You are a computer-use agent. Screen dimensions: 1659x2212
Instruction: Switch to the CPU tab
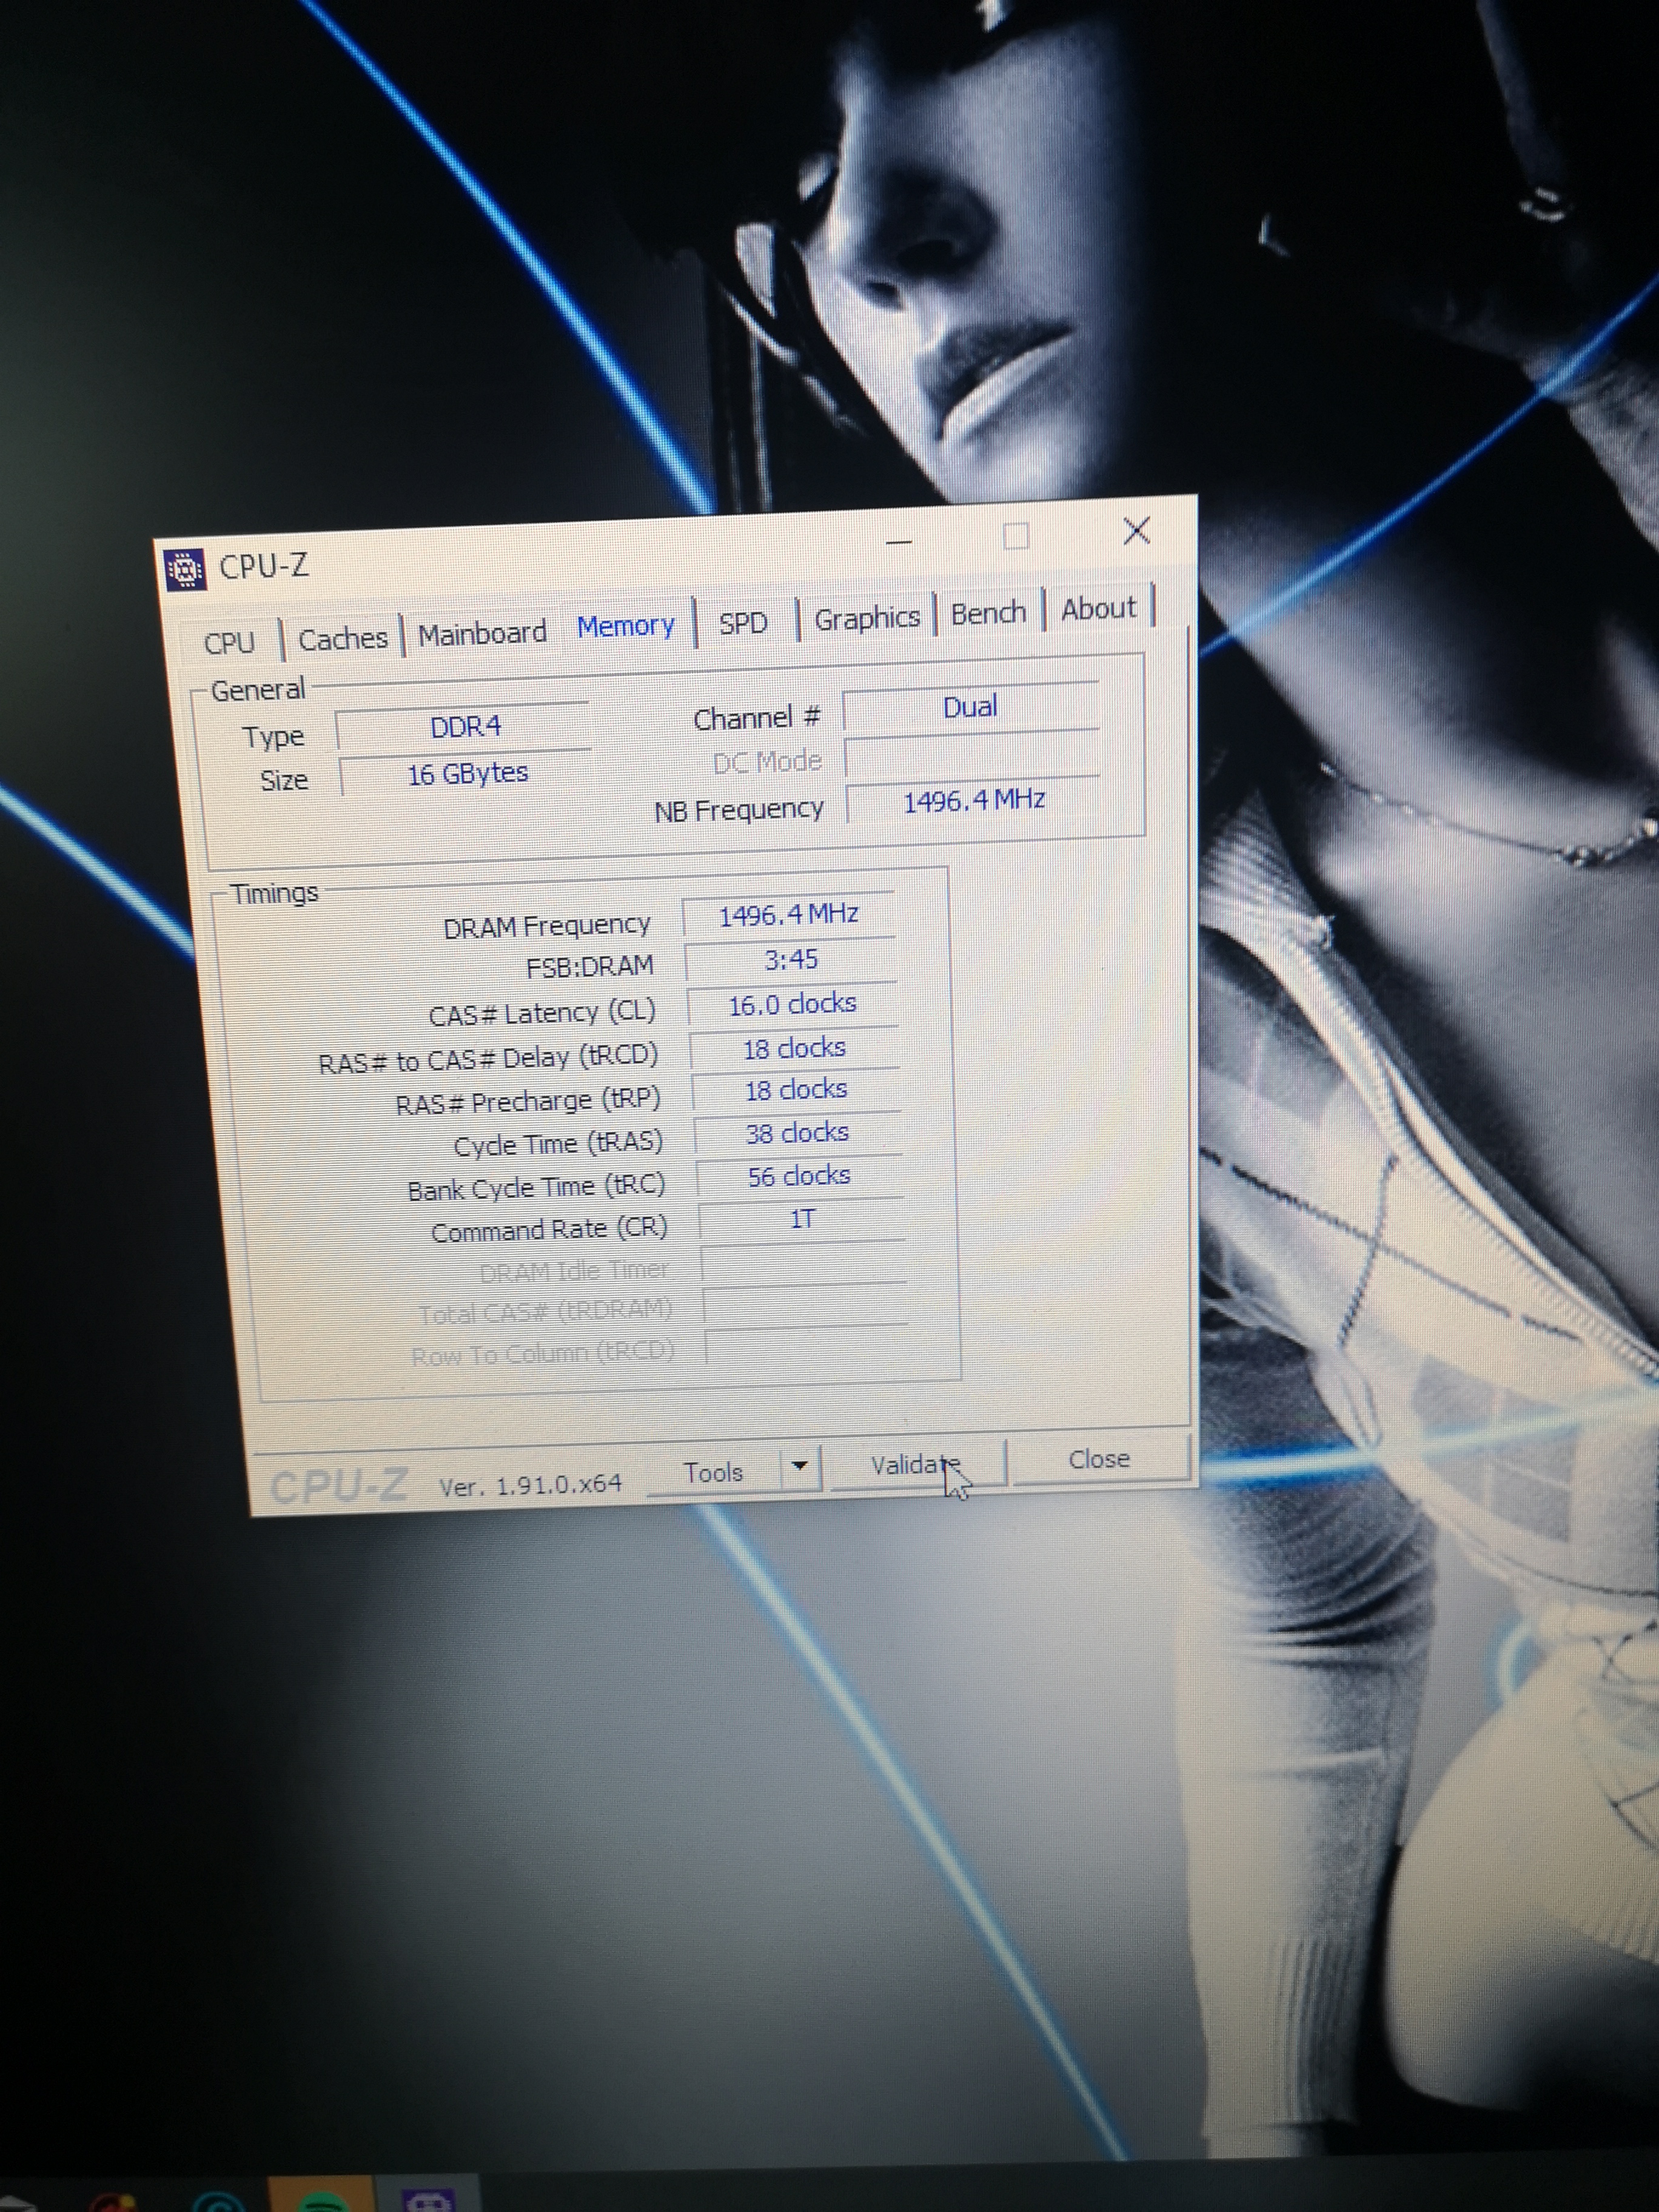tap(229, 642)
